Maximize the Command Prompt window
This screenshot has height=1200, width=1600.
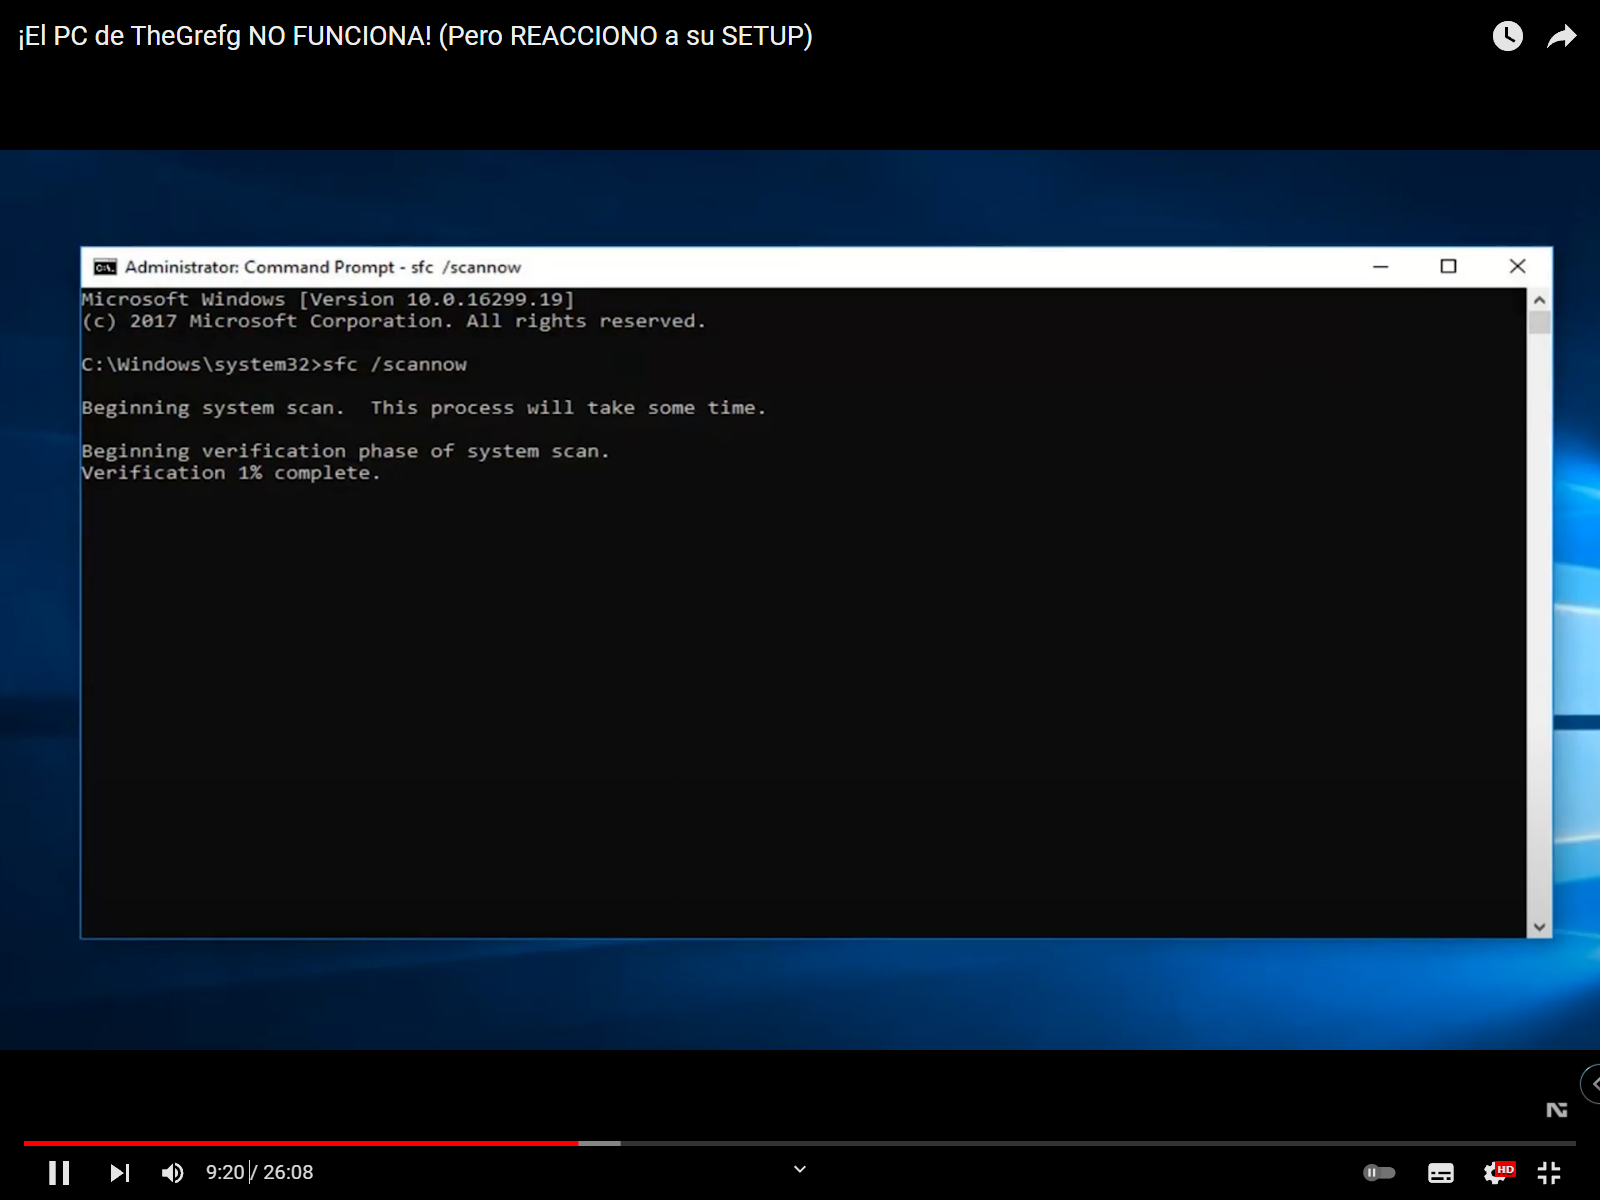click(x=1448, y=266)
